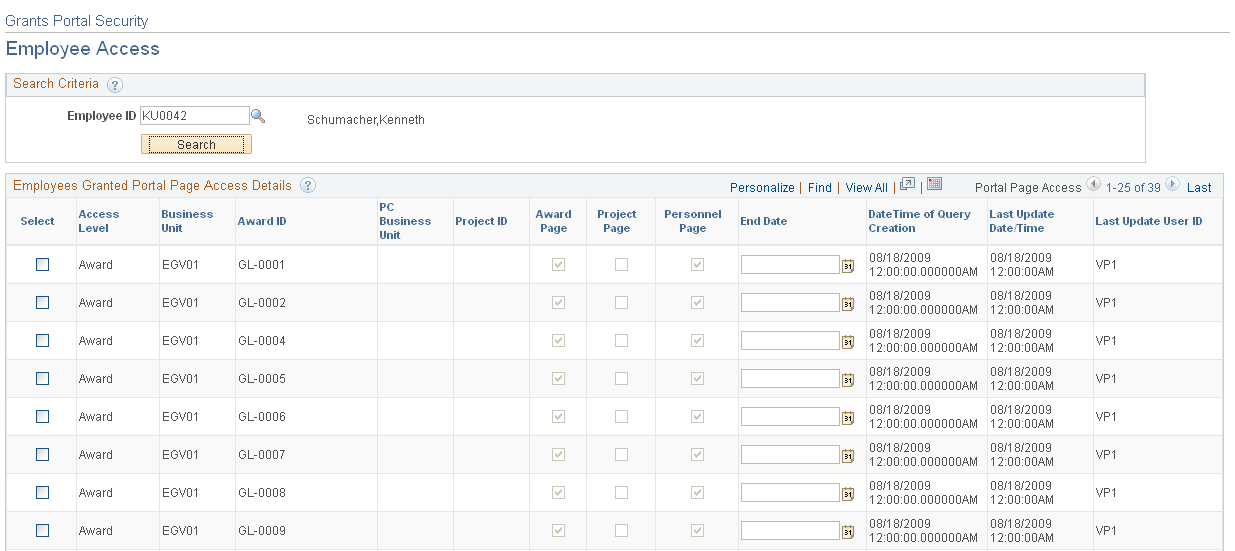Open End Date calendar for GL-0002
1235x551 pixels.
coord(848,304)
